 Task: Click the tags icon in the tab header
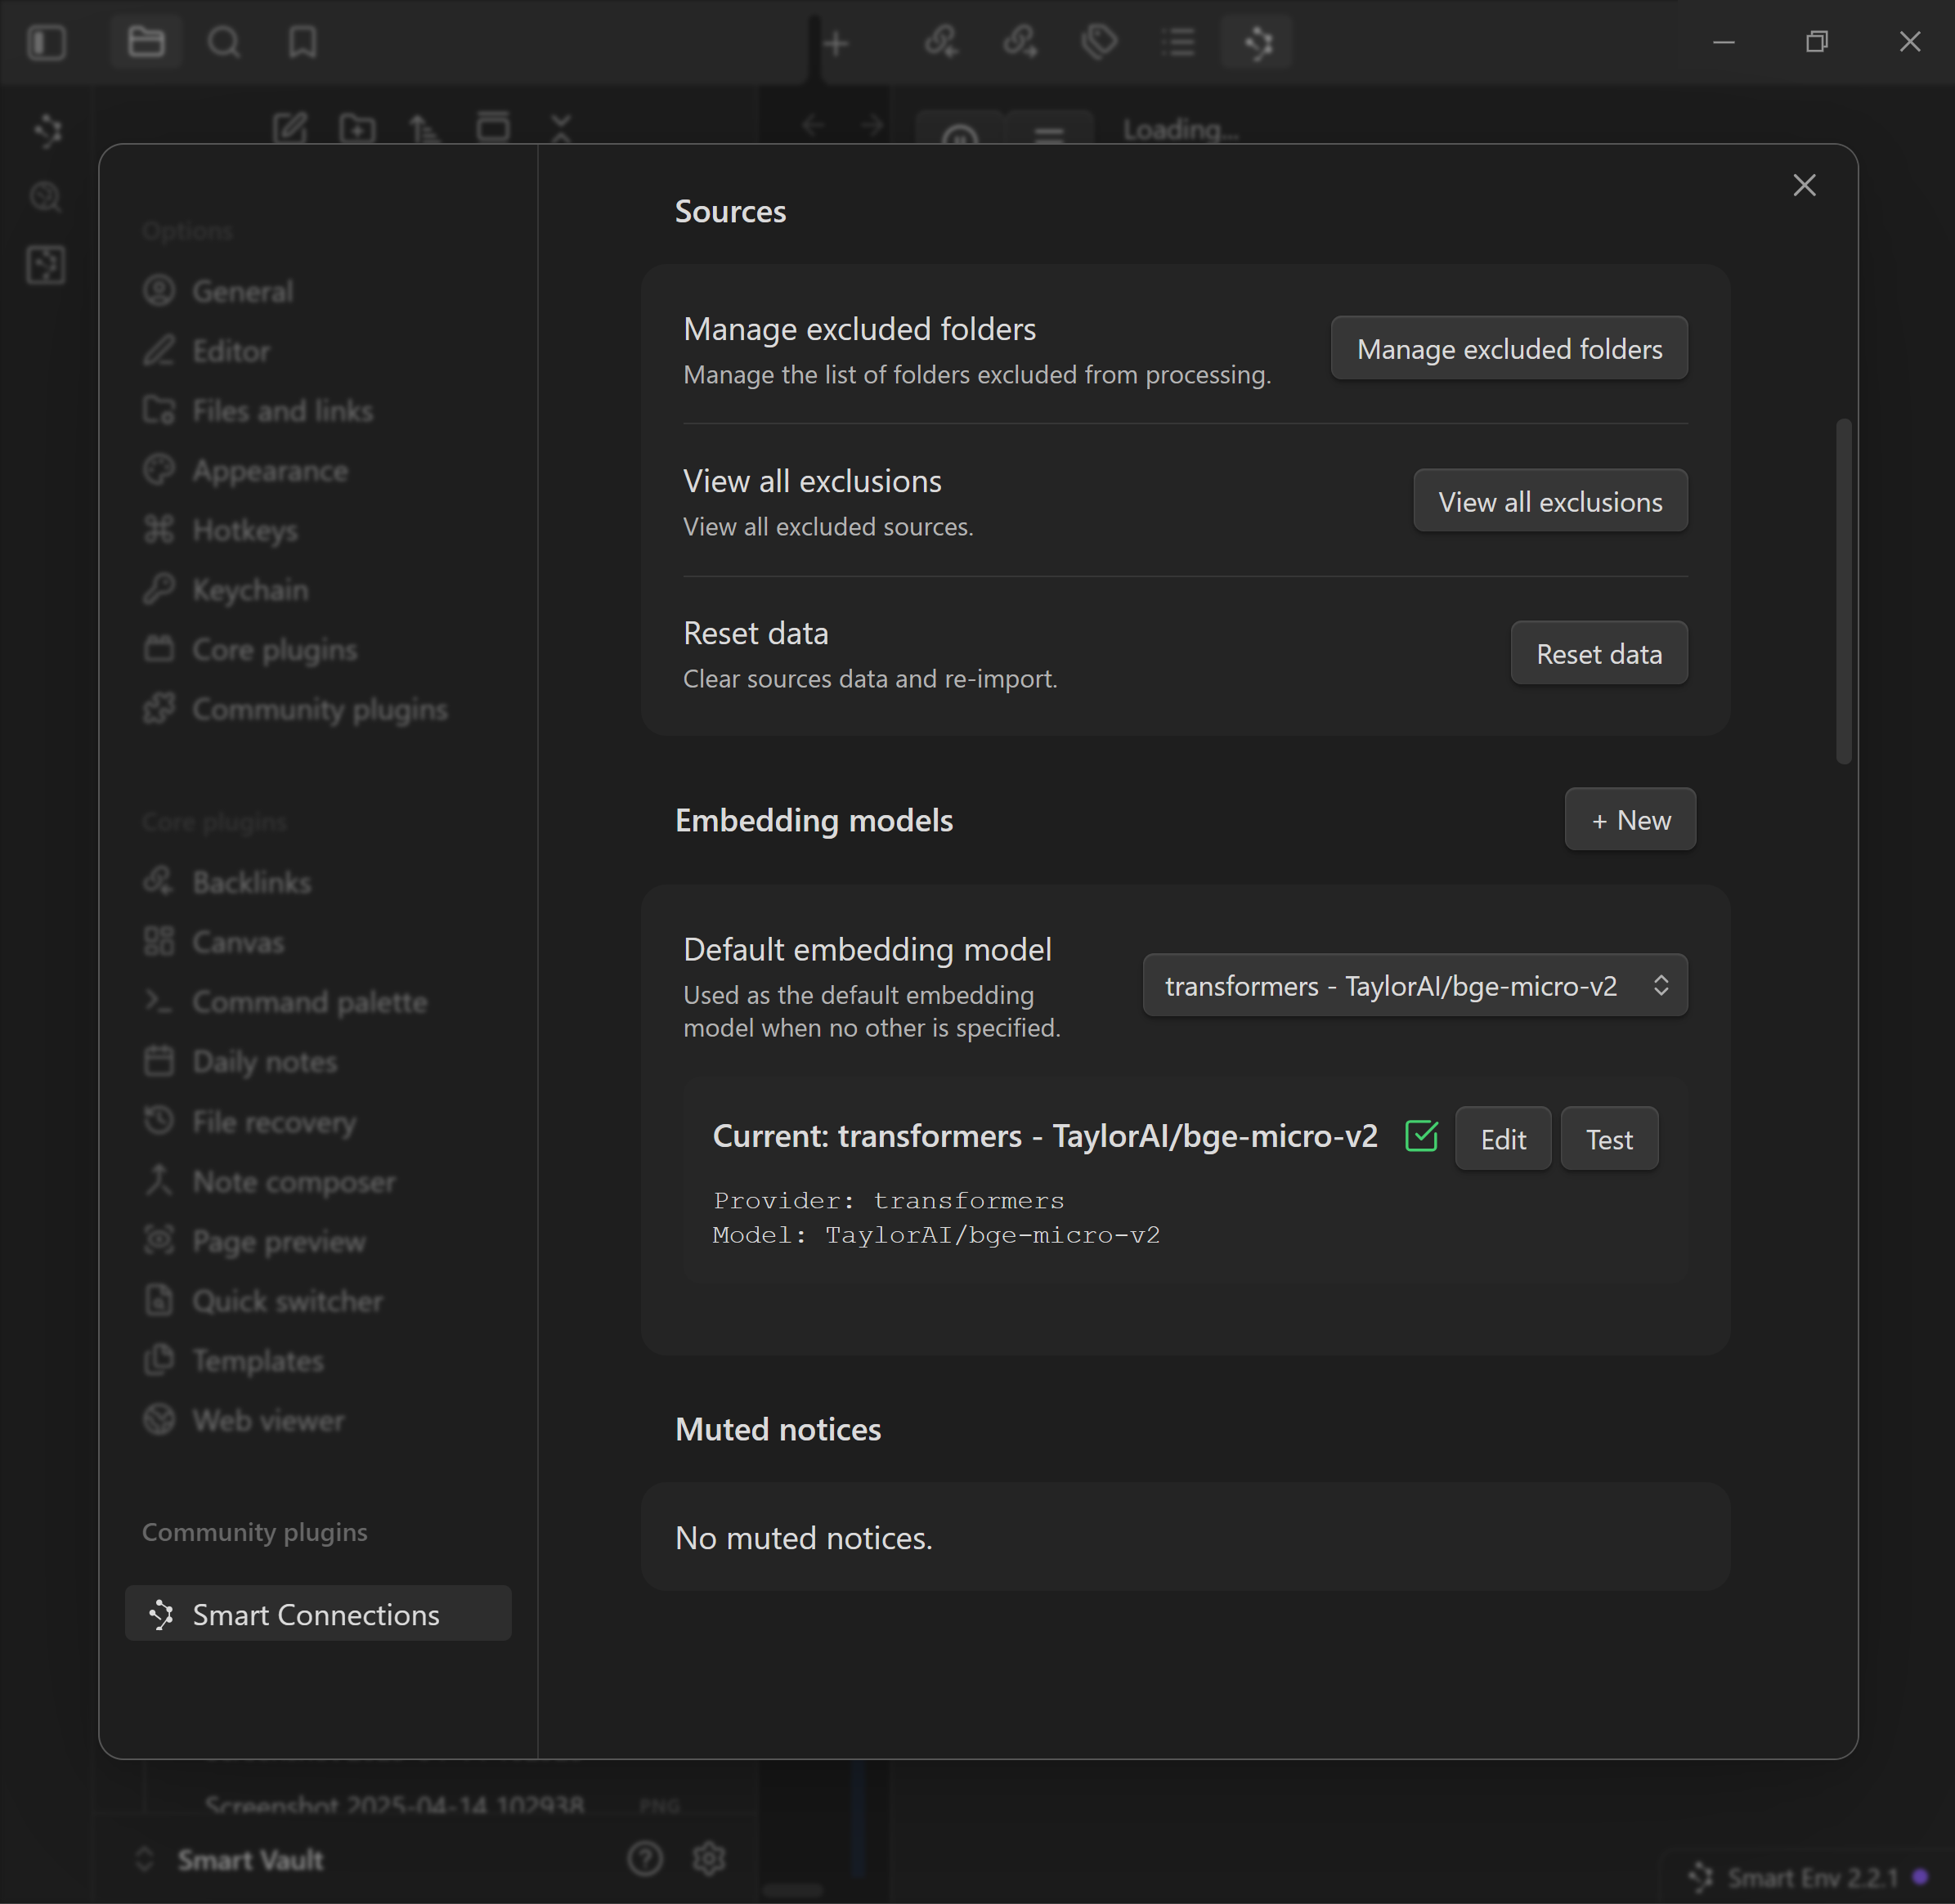(x=1099, y=42)
